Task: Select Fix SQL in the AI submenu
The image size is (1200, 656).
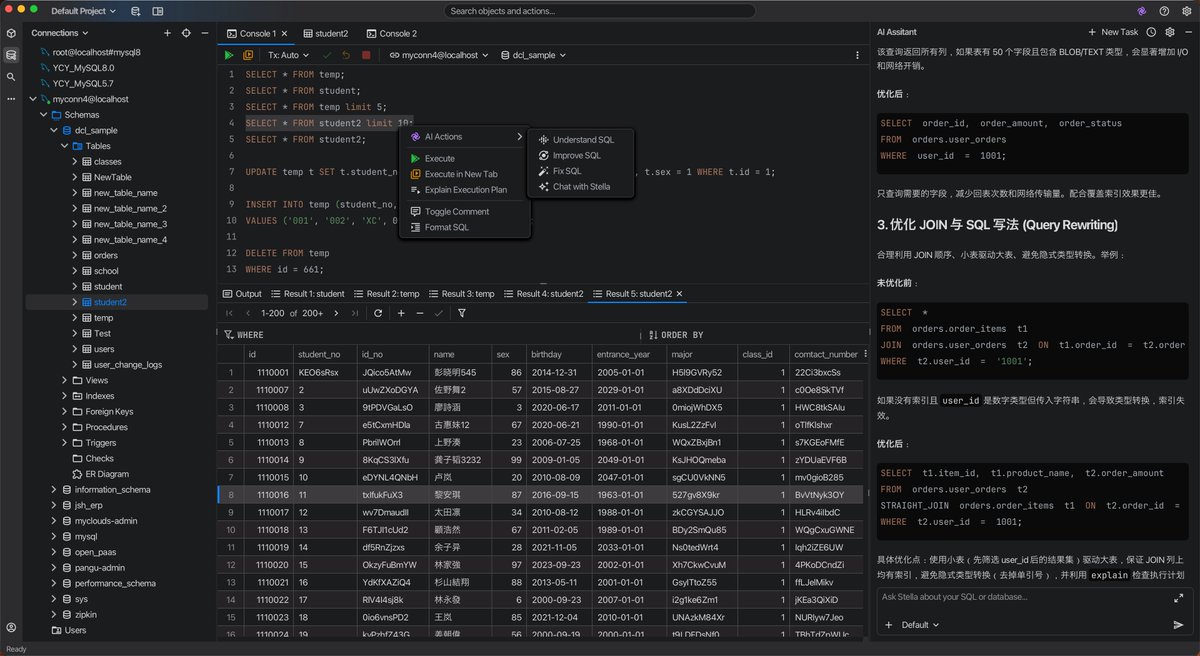Action: coord(583,171)
